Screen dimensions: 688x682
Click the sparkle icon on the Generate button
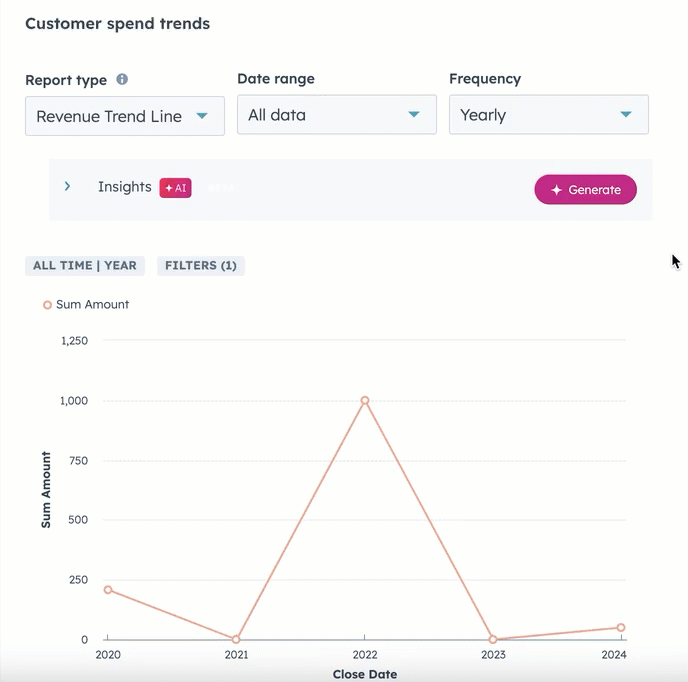[x=557, y=190]
